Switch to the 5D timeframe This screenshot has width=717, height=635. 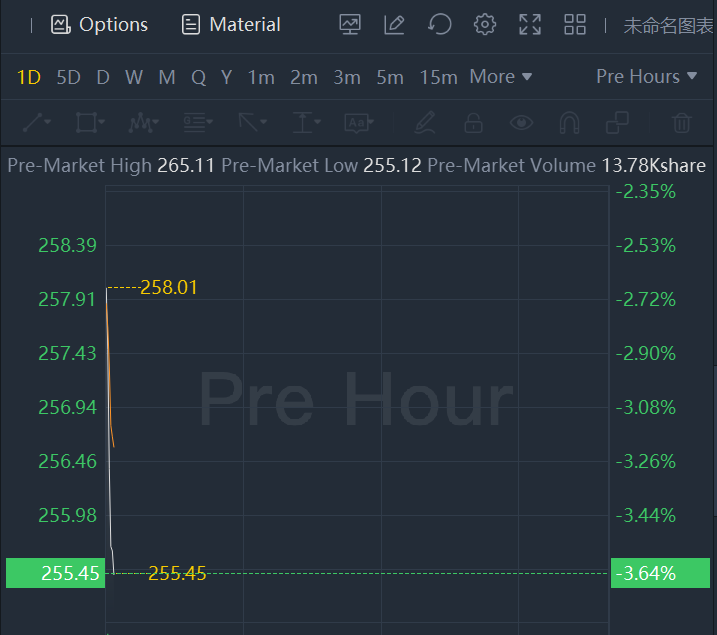(x=68, y=77)
